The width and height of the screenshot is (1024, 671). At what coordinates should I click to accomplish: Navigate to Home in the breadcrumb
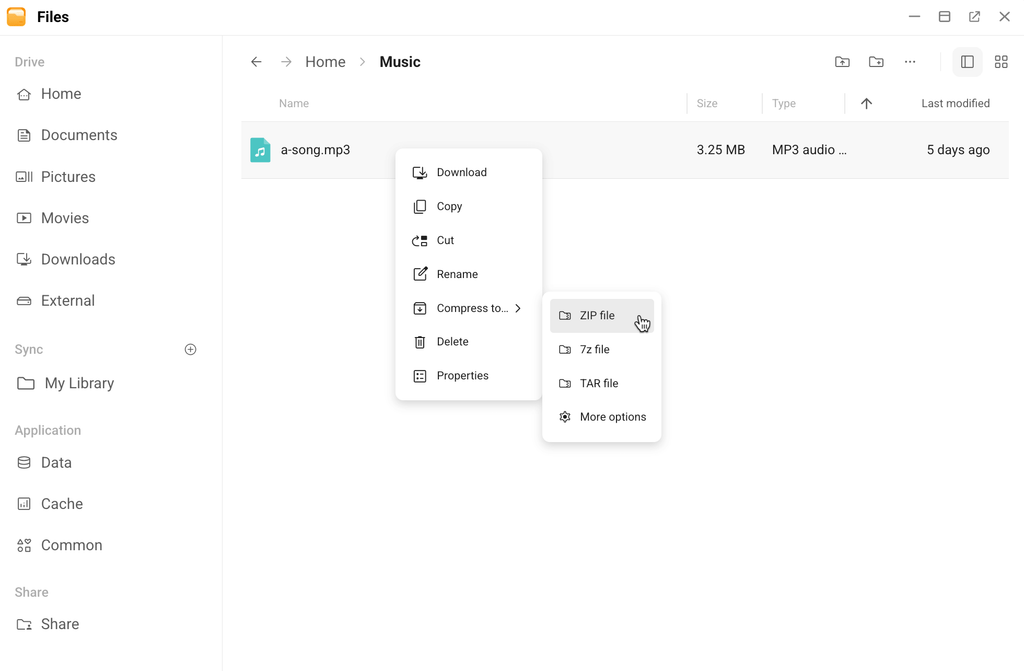click(x=325, y=62)
